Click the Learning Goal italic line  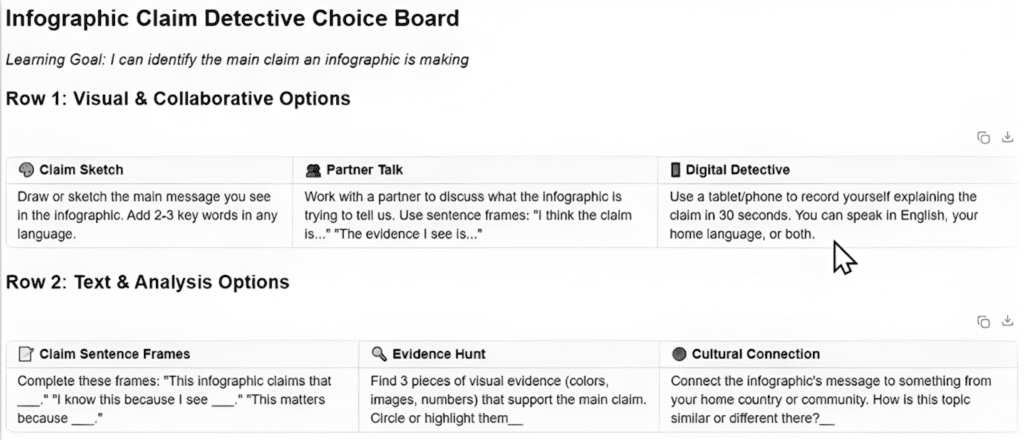(x=237, y=60)
